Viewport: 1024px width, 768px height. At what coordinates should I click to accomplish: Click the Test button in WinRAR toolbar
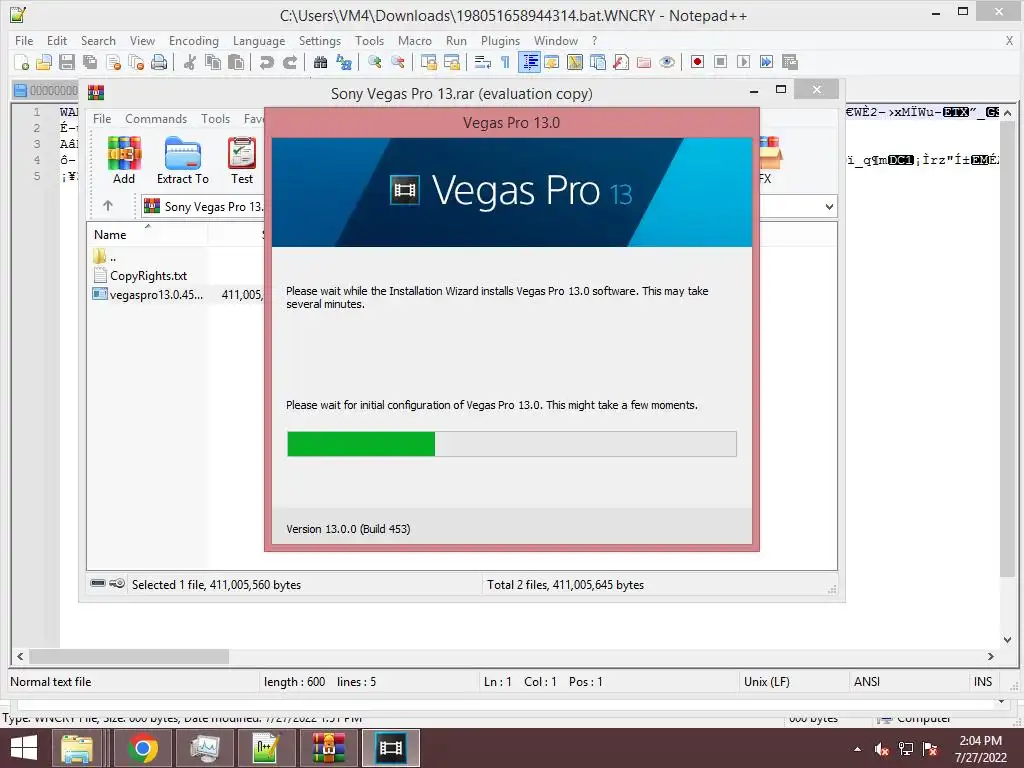(242, 161)
